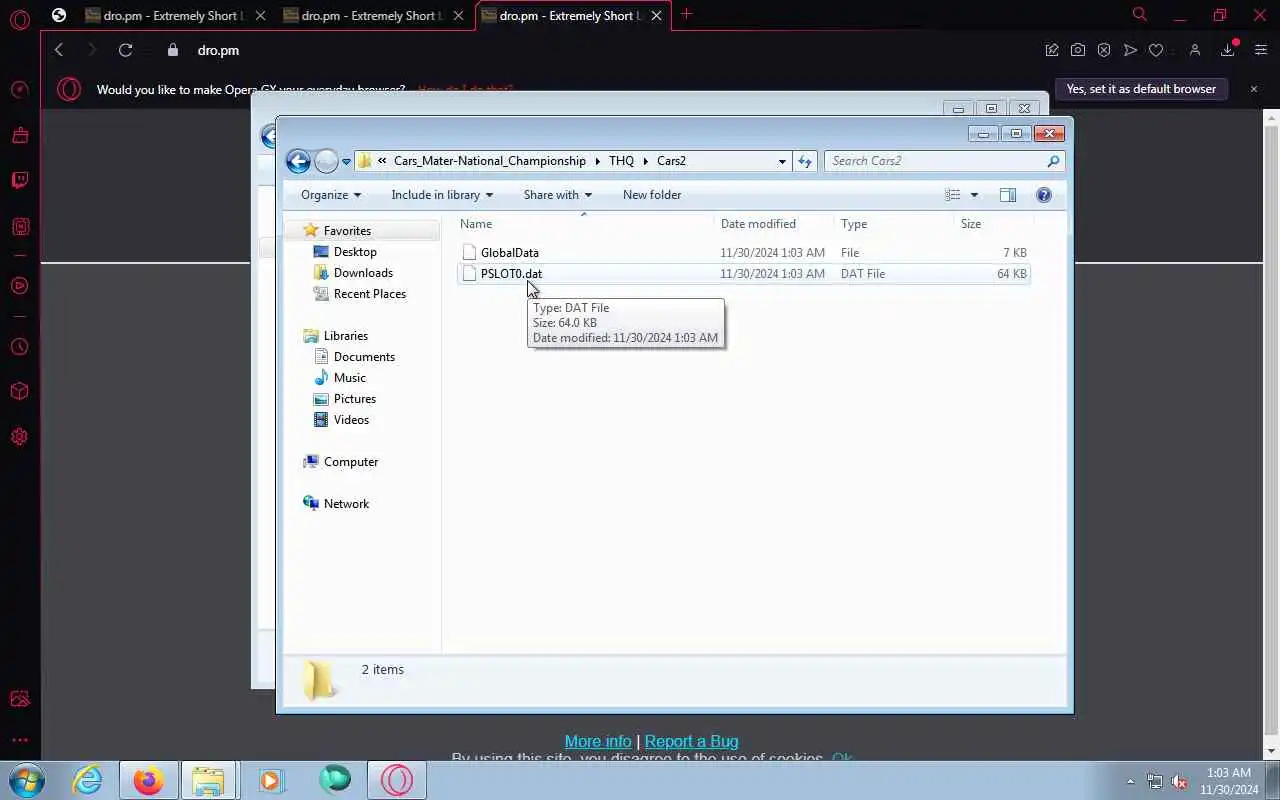Sort by Date modified column
Viewport: 1280px width, 800px height.
(775, 224)
